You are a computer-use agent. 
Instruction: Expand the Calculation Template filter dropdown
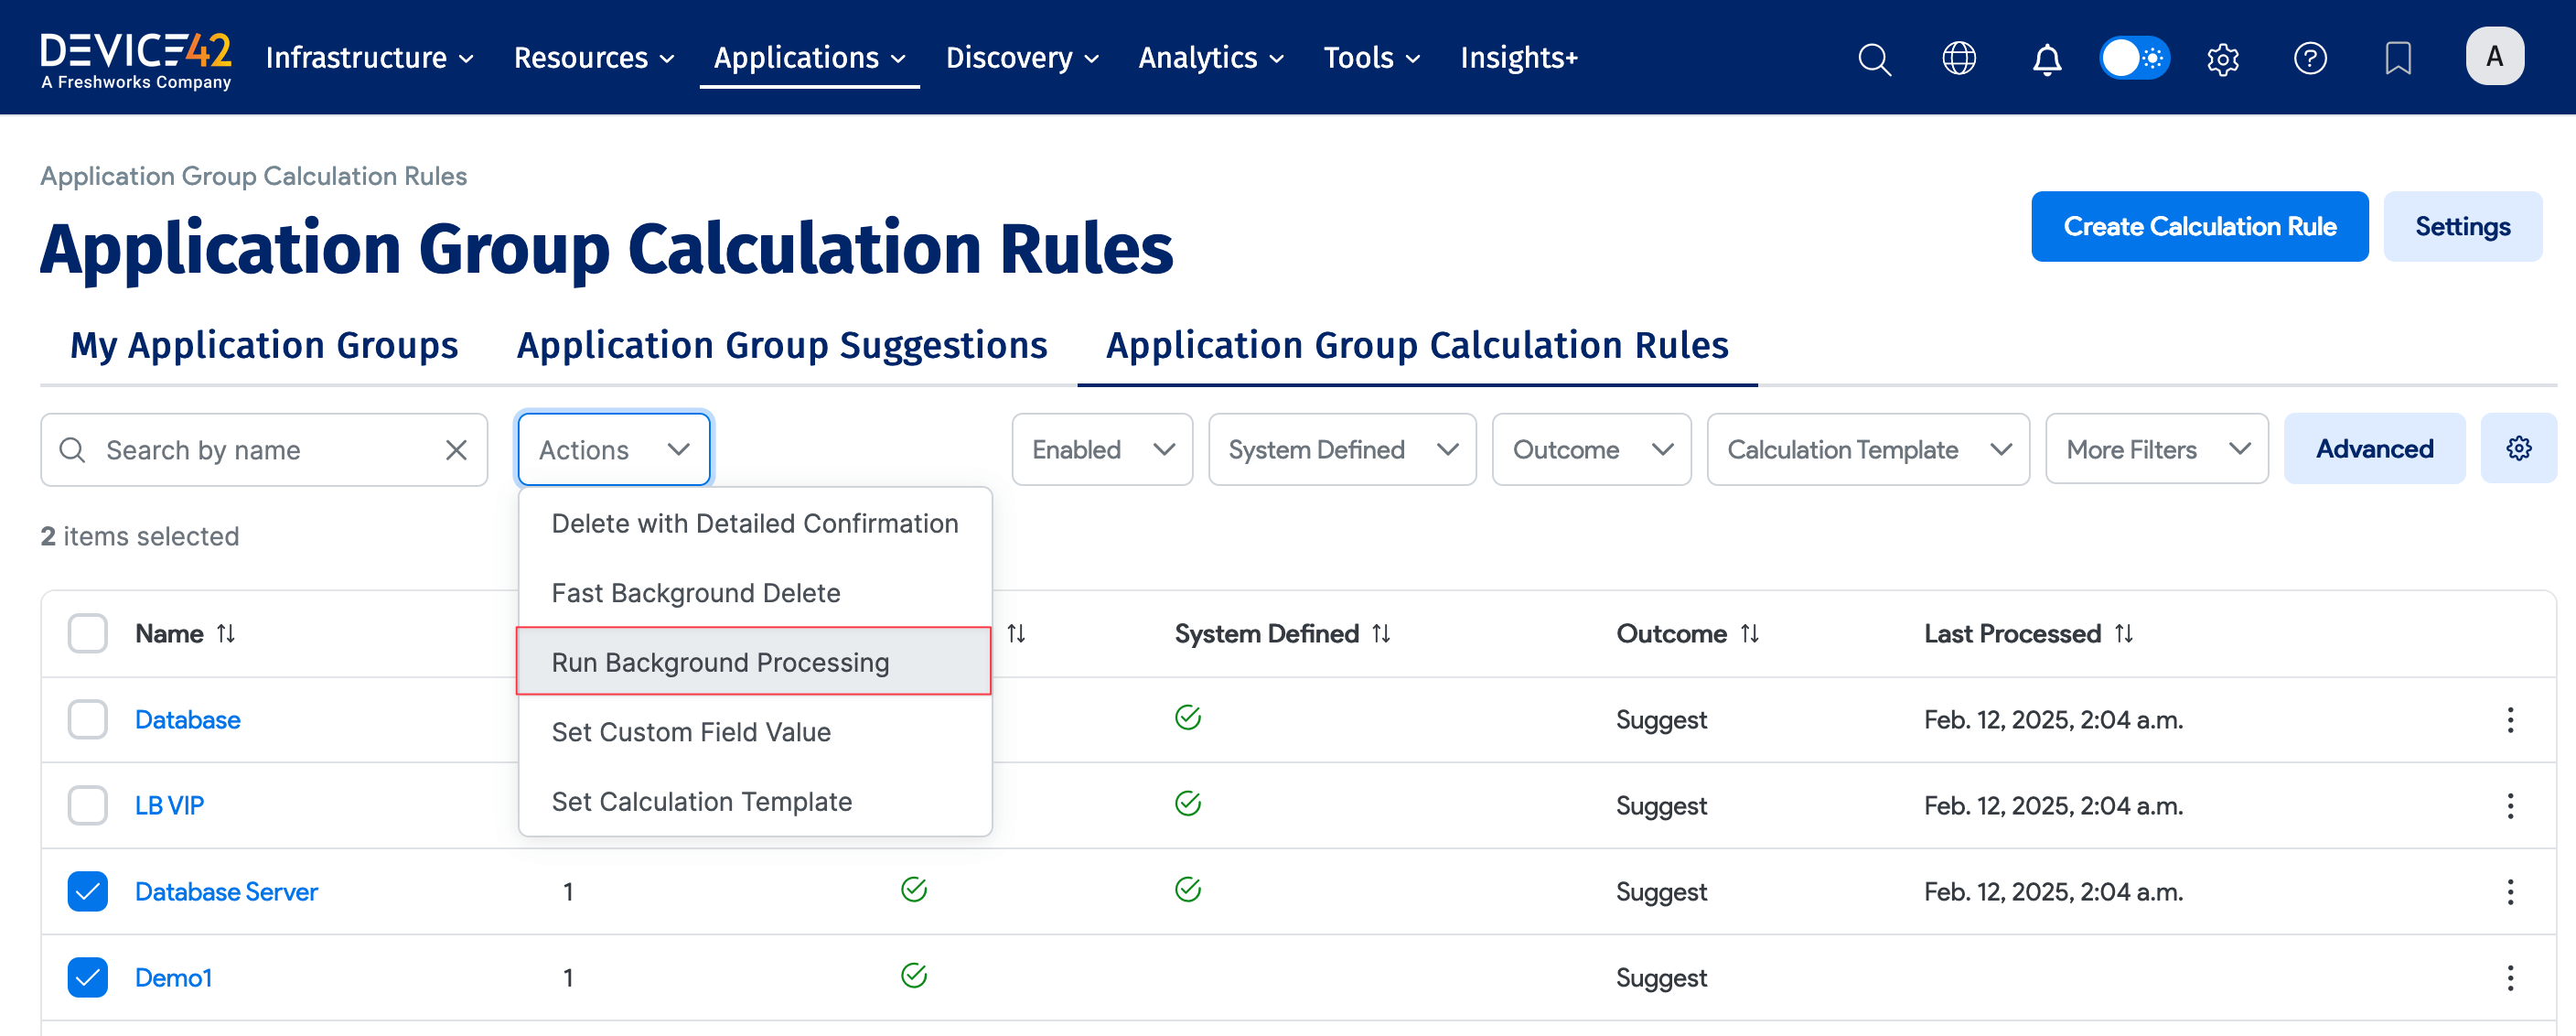1867,450
